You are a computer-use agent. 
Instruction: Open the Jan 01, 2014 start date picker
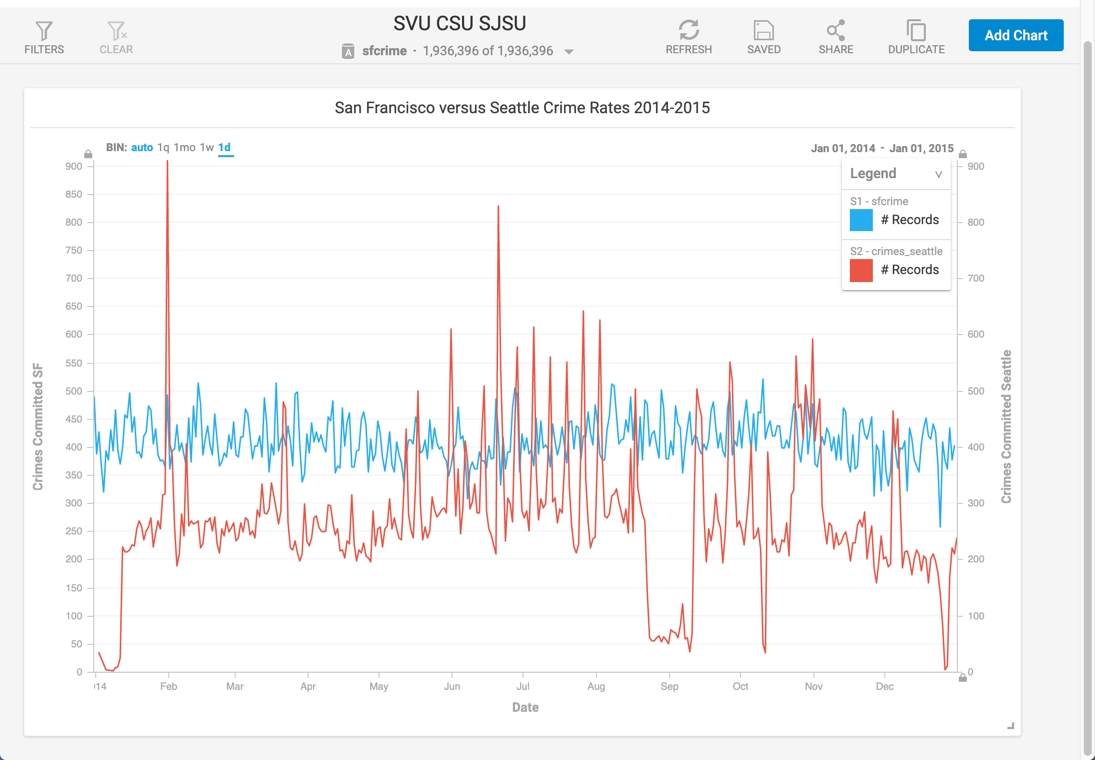843,148
